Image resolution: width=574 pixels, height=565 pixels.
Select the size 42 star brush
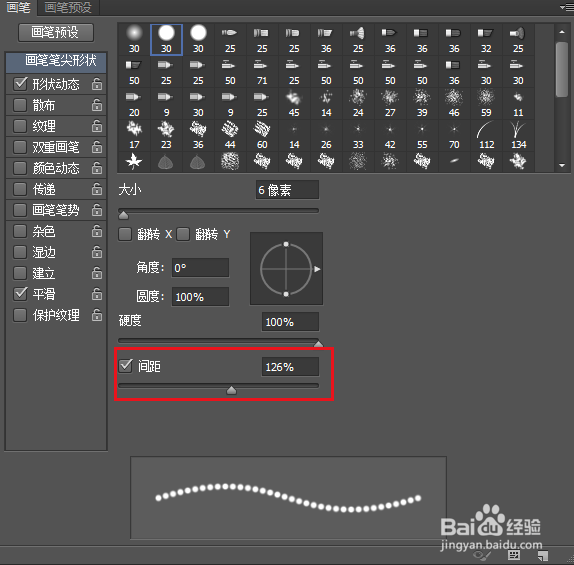pos(390,136)
